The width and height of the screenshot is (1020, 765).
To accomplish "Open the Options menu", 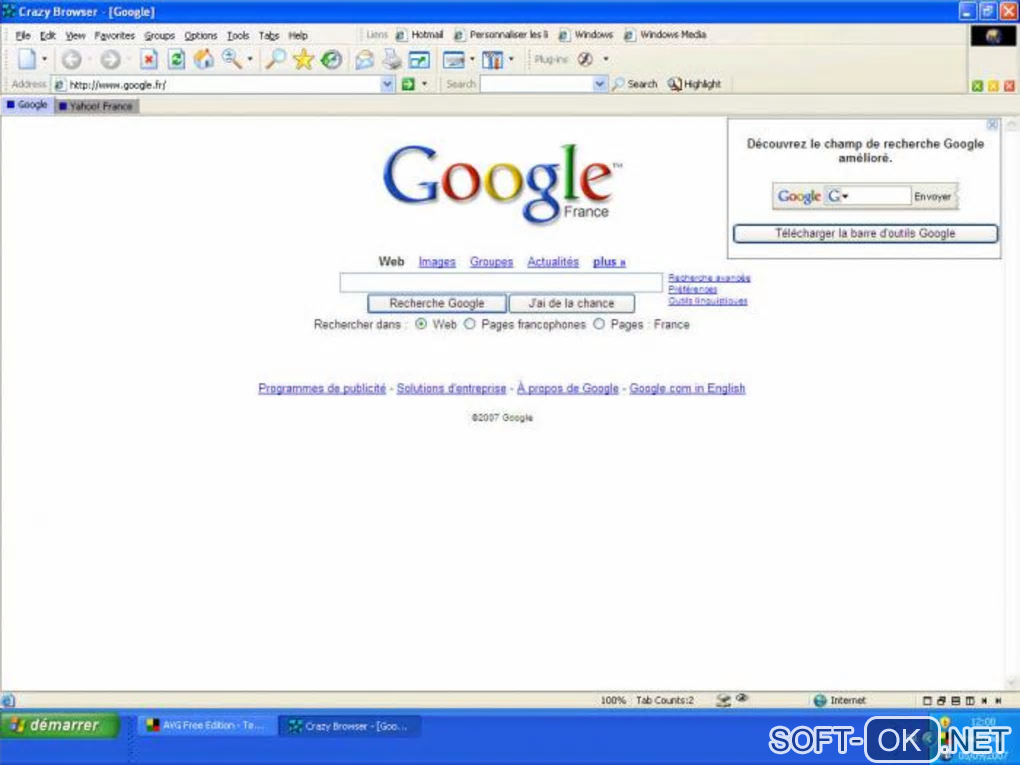I will (x=200, y=35).
